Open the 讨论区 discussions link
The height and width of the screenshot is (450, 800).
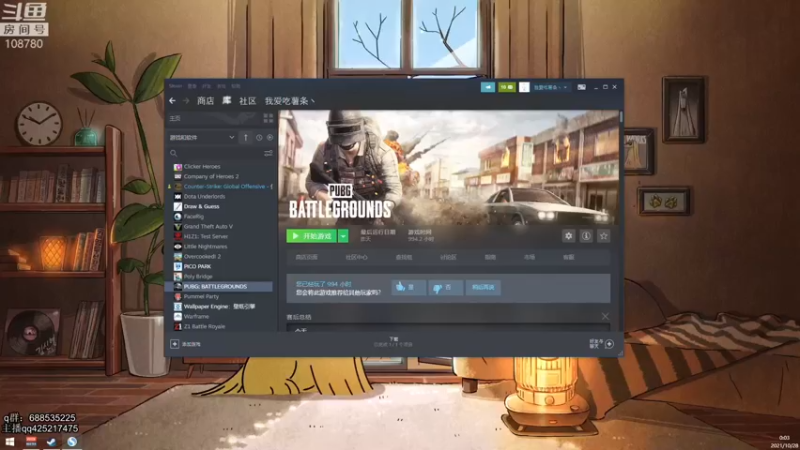click(448, 257)
